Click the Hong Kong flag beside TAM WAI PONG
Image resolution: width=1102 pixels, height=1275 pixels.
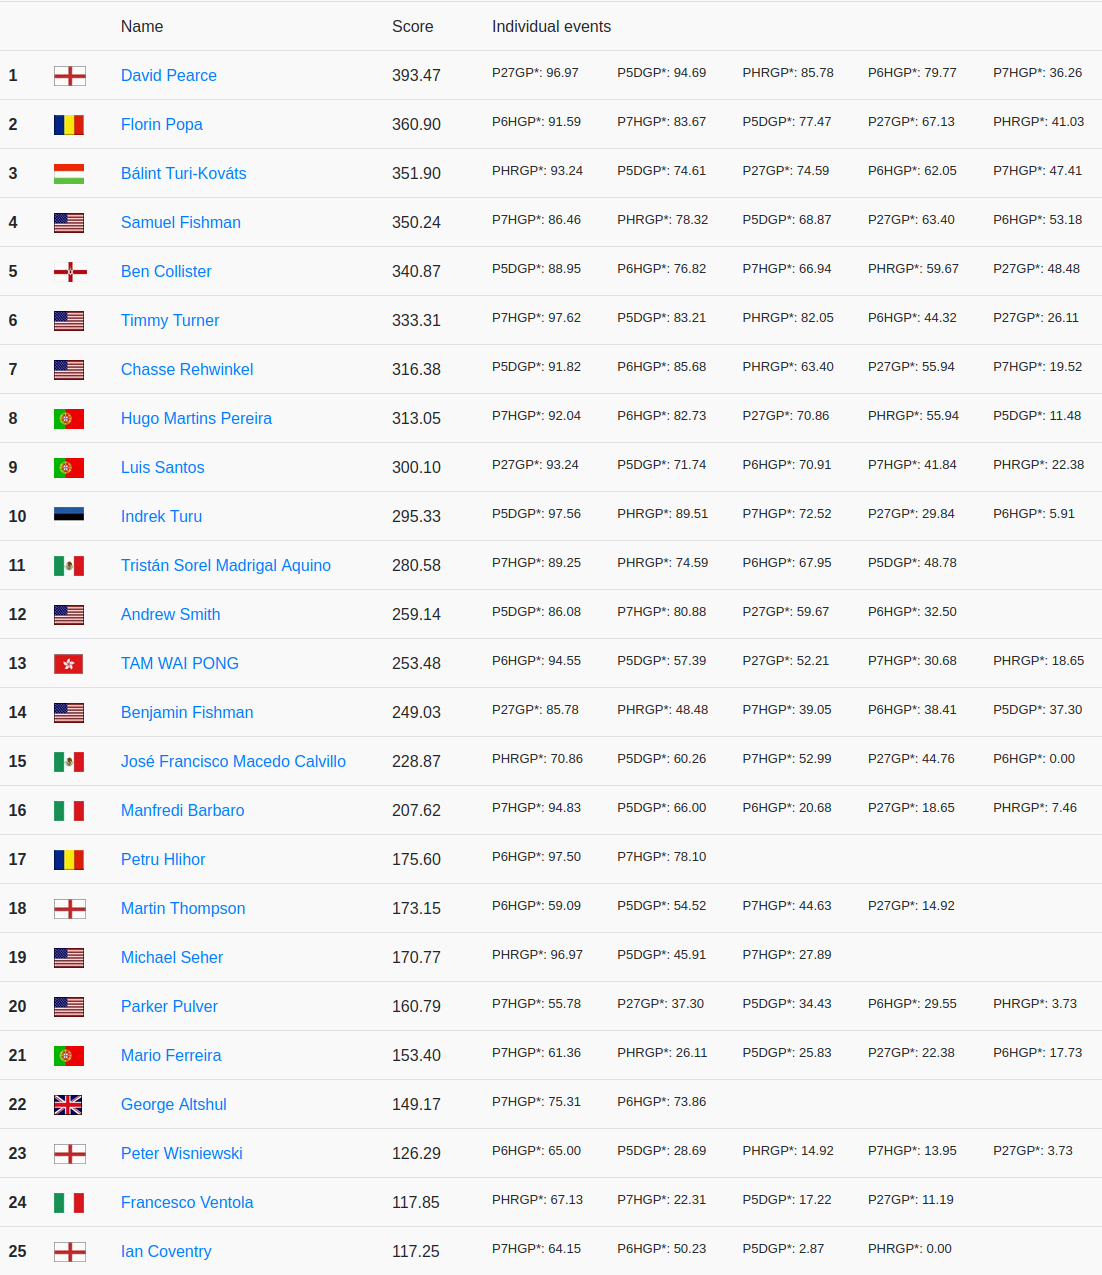pyautogui.click(x=69, y=664)
